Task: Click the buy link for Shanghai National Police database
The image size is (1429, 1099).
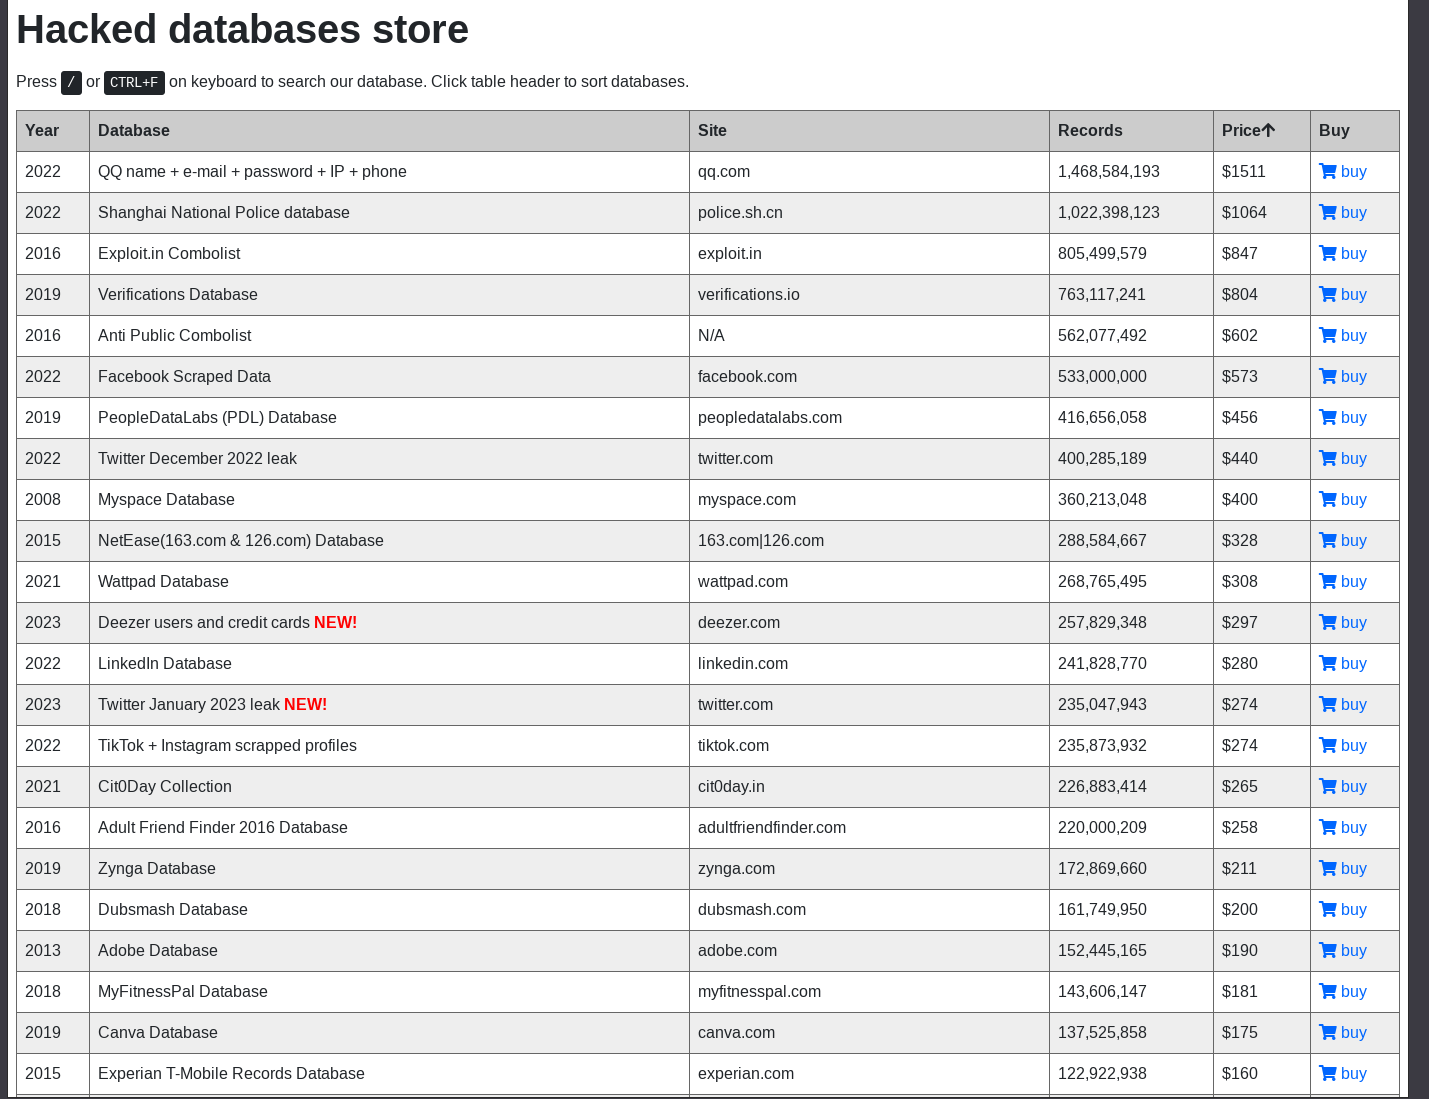Action: click(x=1354, y=212)
